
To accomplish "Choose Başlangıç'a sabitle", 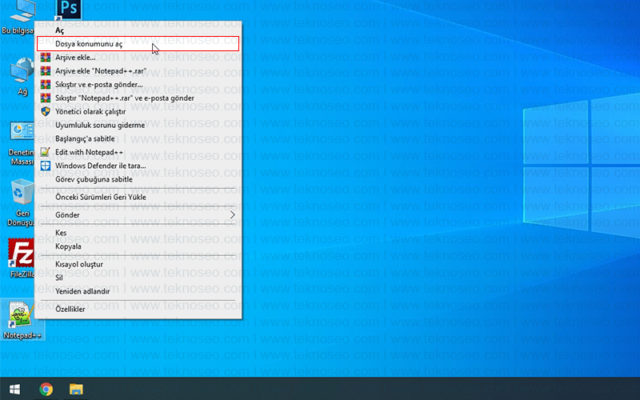I will point(138,138).
